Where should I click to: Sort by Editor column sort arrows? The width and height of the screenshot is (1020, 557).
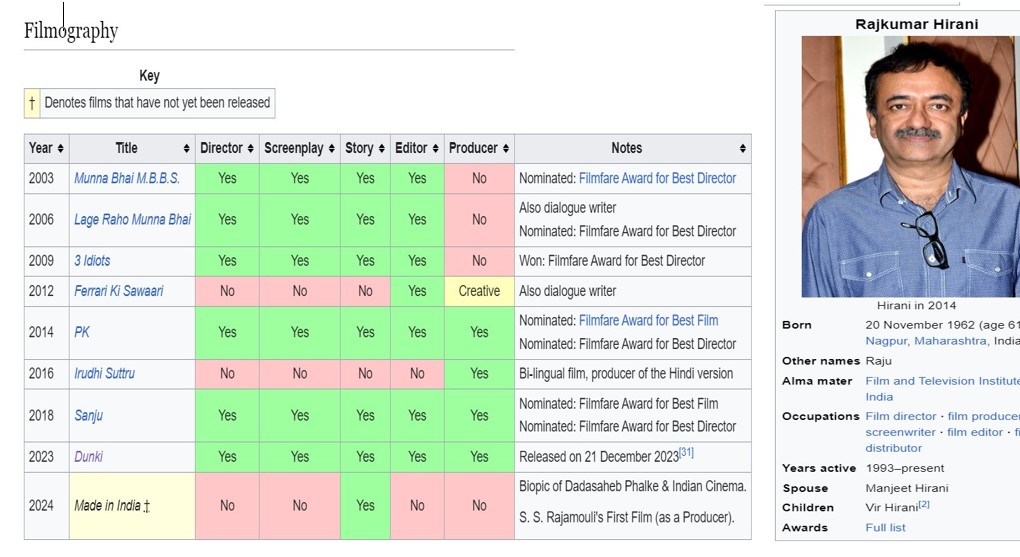point(435,148)
